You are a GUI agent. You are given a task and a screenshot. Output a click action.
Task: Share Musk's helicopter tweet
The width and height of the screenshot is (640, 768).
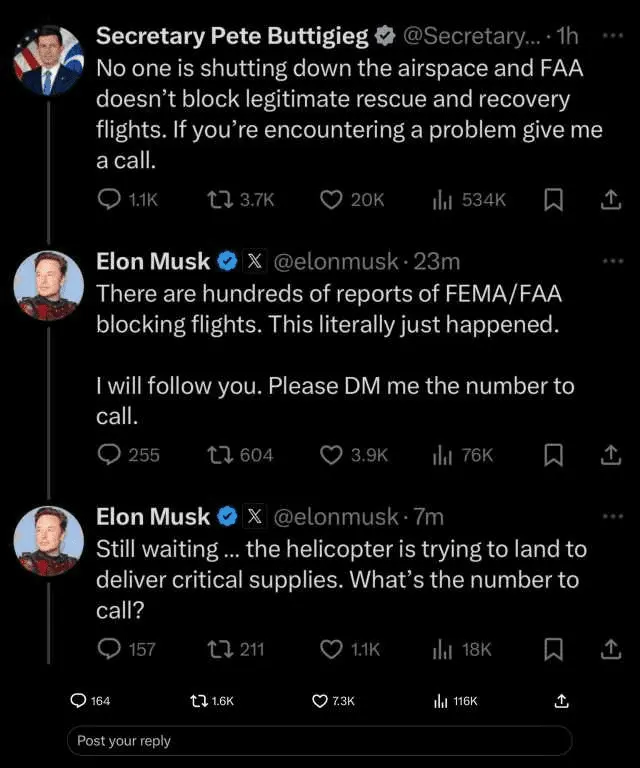coord(609,649)
